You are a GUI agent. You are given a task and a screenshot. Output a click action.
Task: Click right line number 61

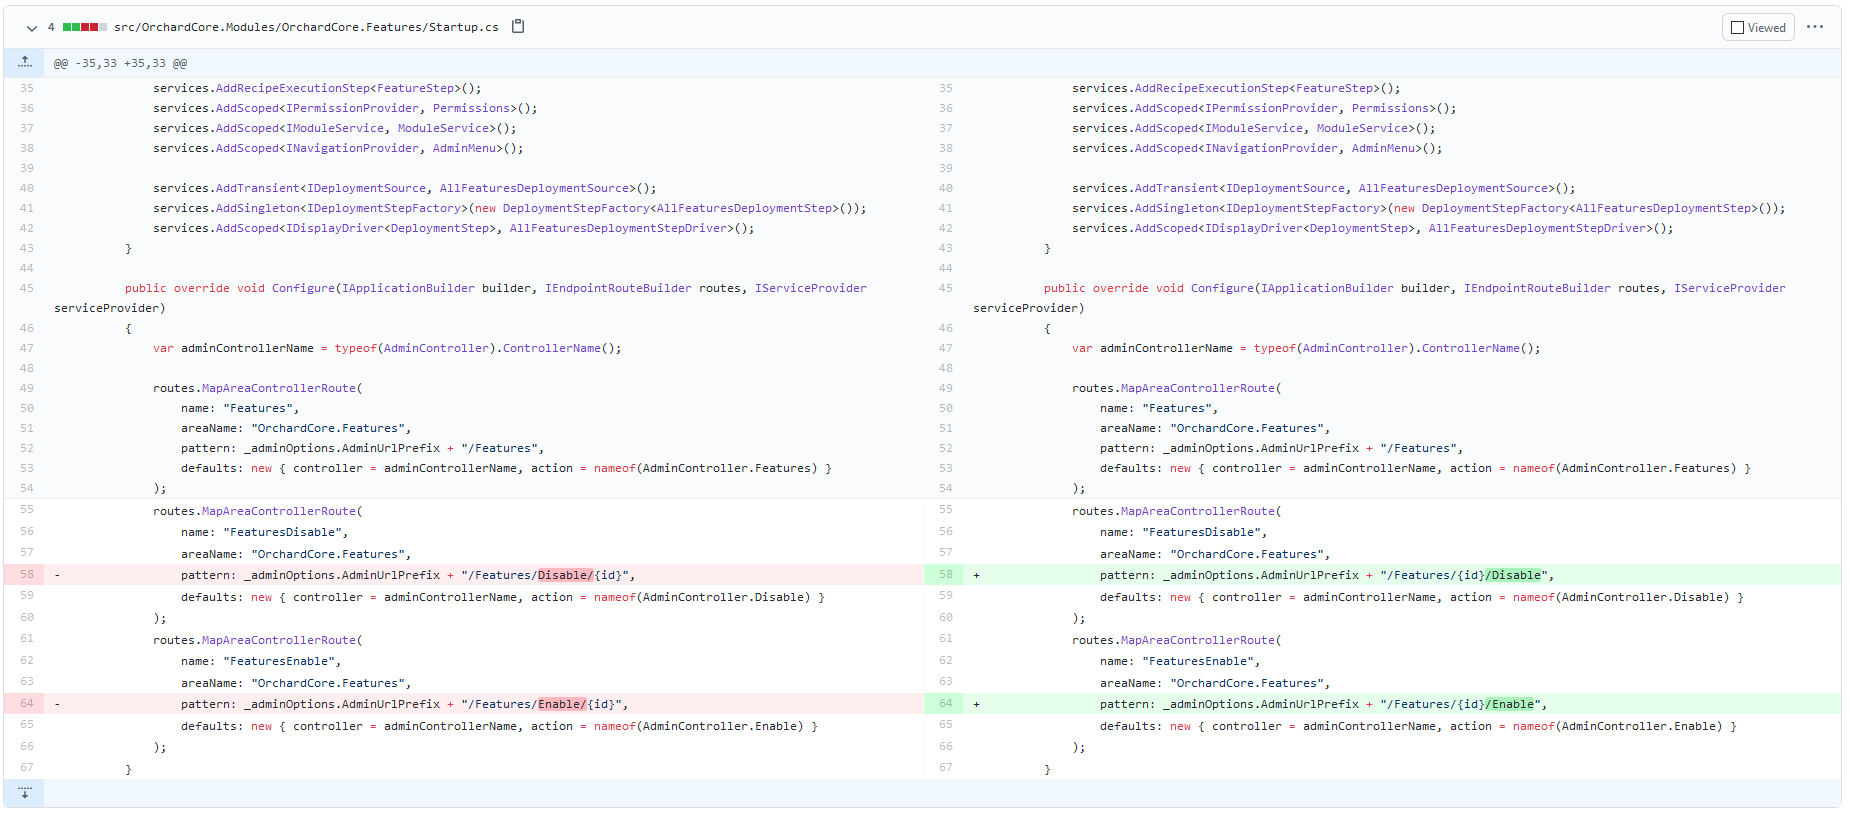point(945,639)
